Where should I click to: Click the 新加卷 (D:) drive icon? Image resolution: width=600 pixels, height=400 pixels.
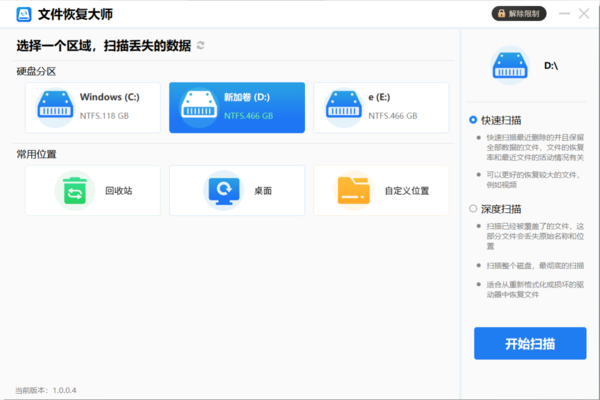(x=199, y=108)
